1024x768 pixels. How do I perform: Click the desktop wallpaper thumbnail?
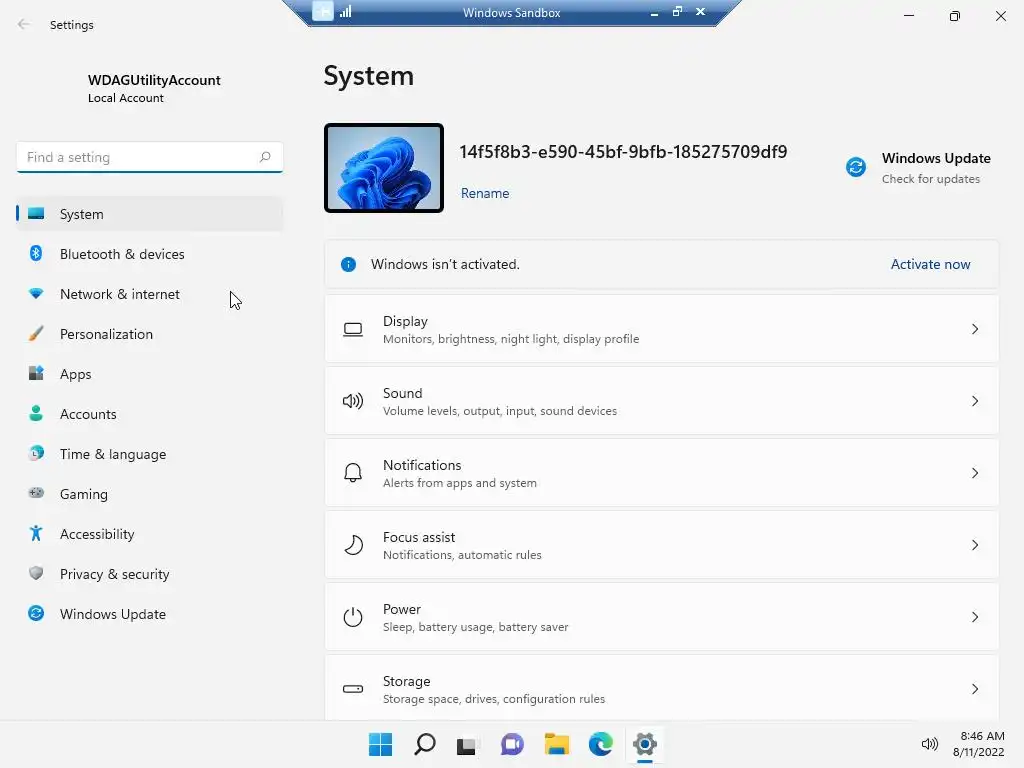[x=383, y=168]
